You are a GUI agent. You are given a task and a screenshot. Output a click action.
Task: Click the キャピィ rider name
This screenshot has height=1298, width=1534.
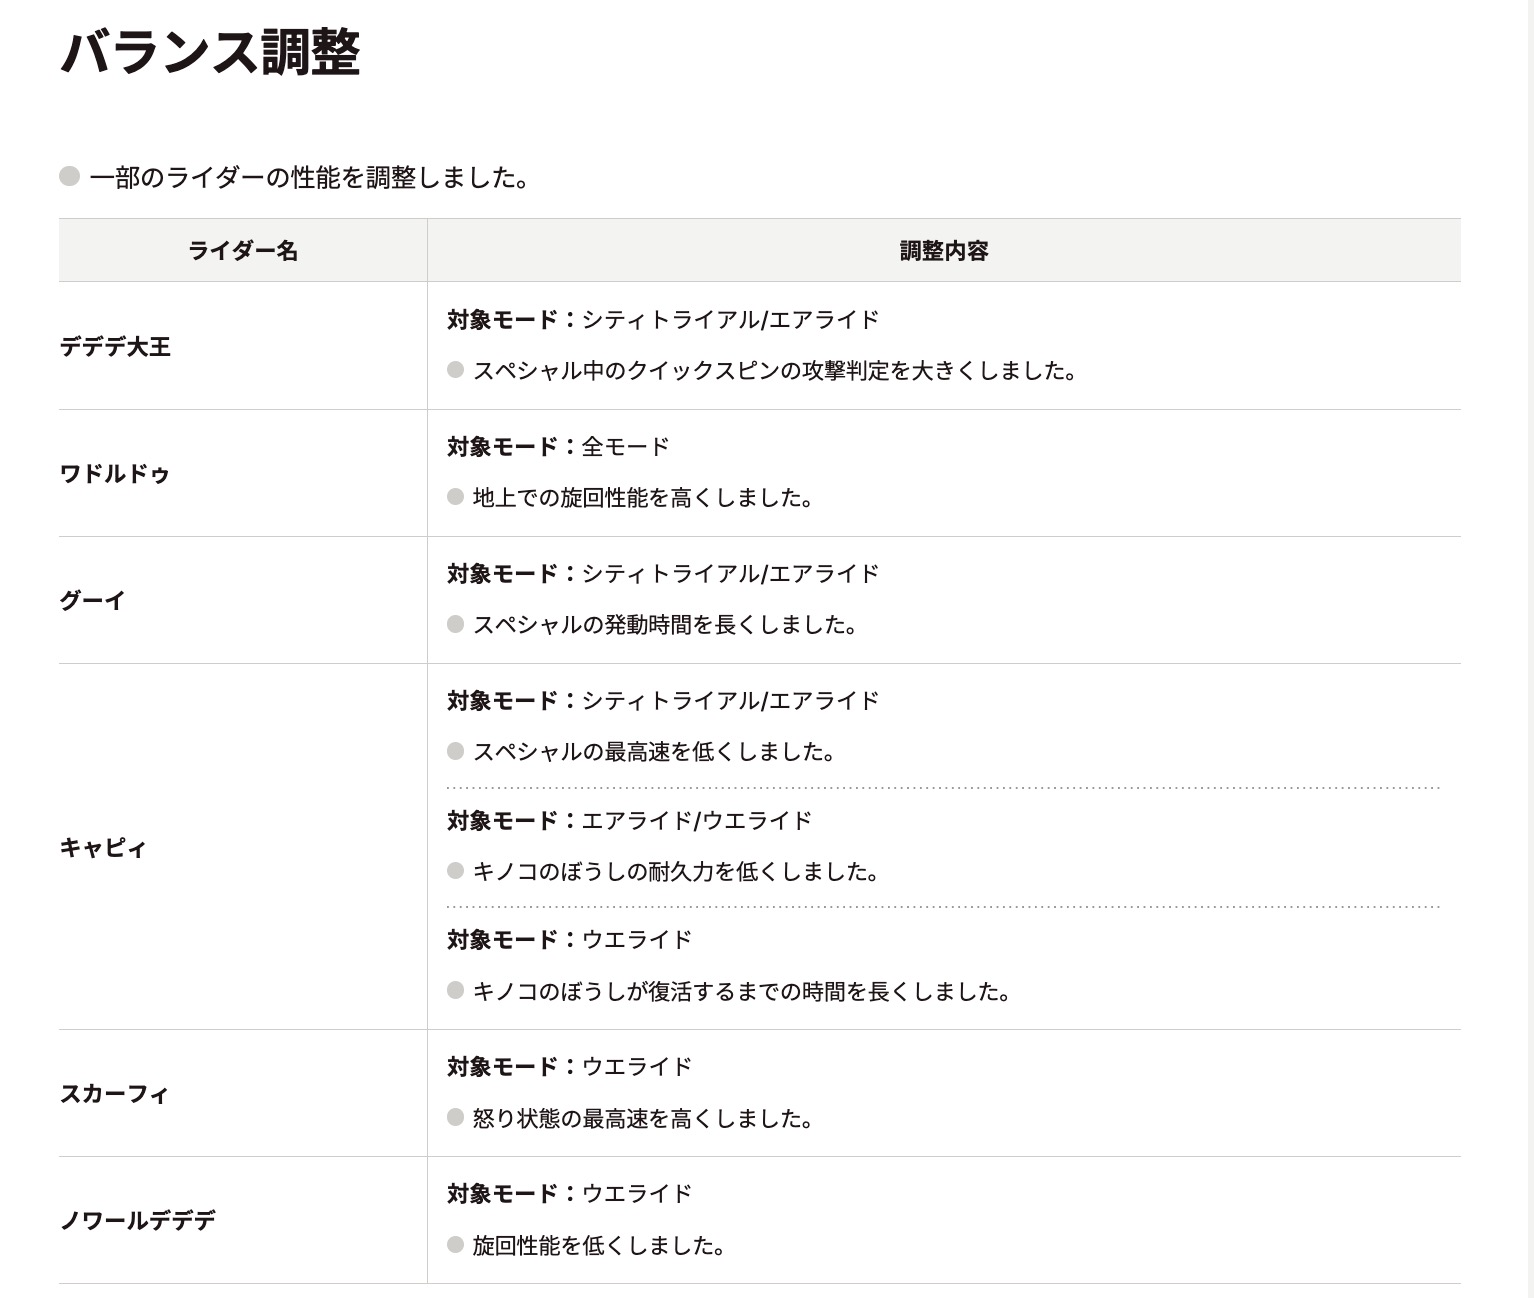(x=103, y=848)
